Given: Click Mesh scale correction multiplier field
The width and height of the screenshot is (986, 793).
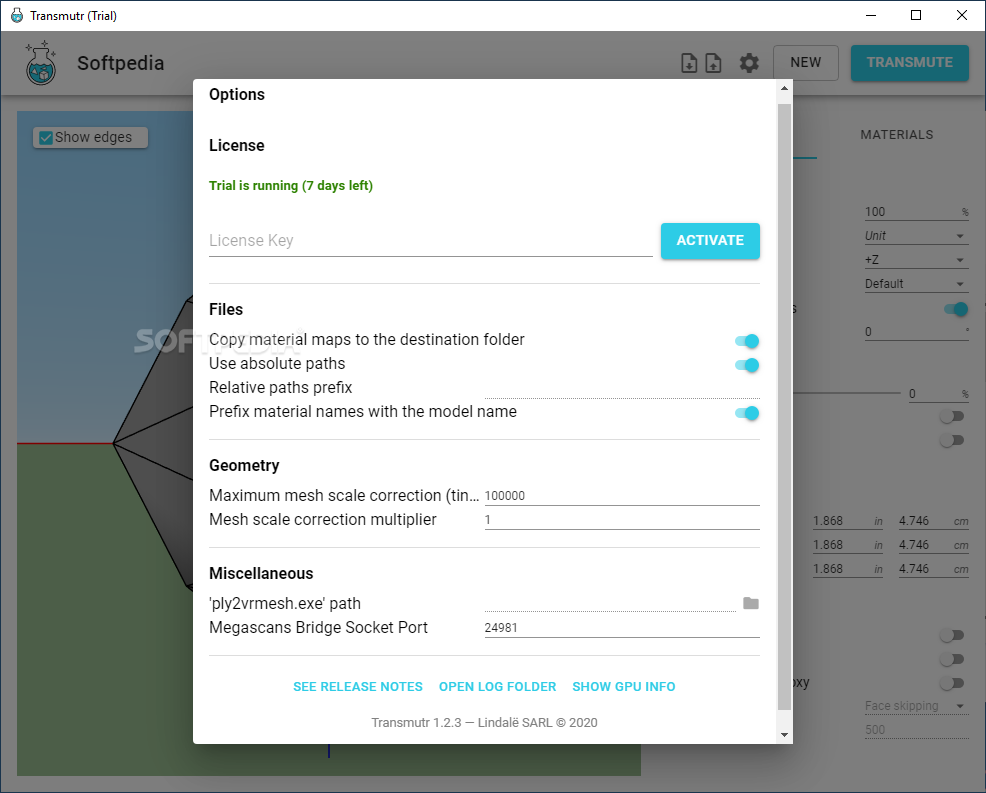Looking at the screenshot, I should point(622,519).
